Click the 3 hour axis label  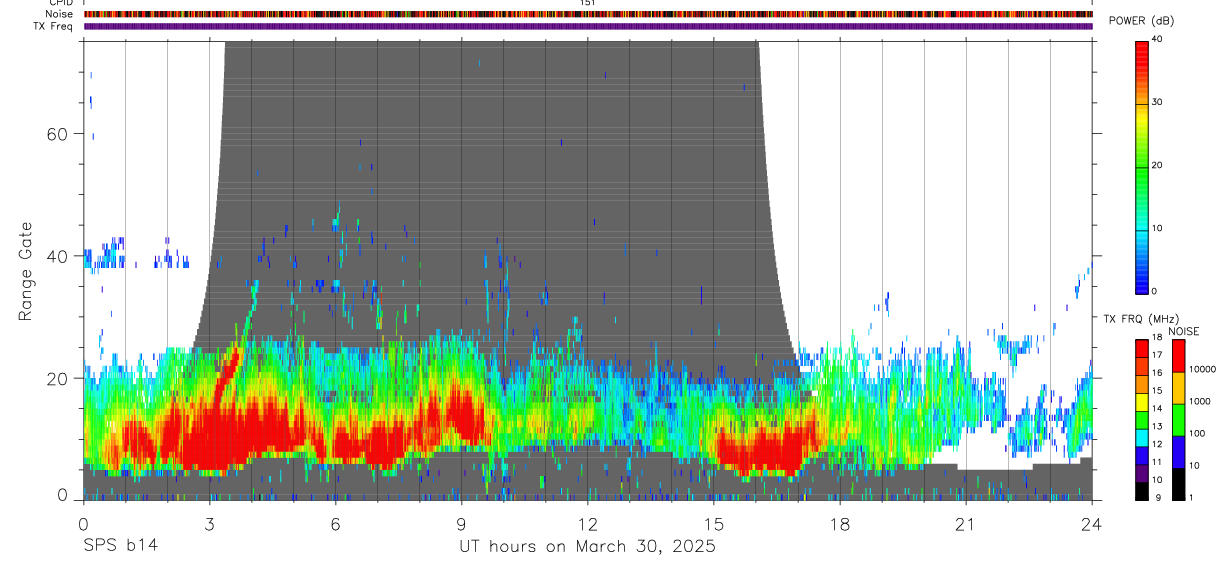[209, 524]
